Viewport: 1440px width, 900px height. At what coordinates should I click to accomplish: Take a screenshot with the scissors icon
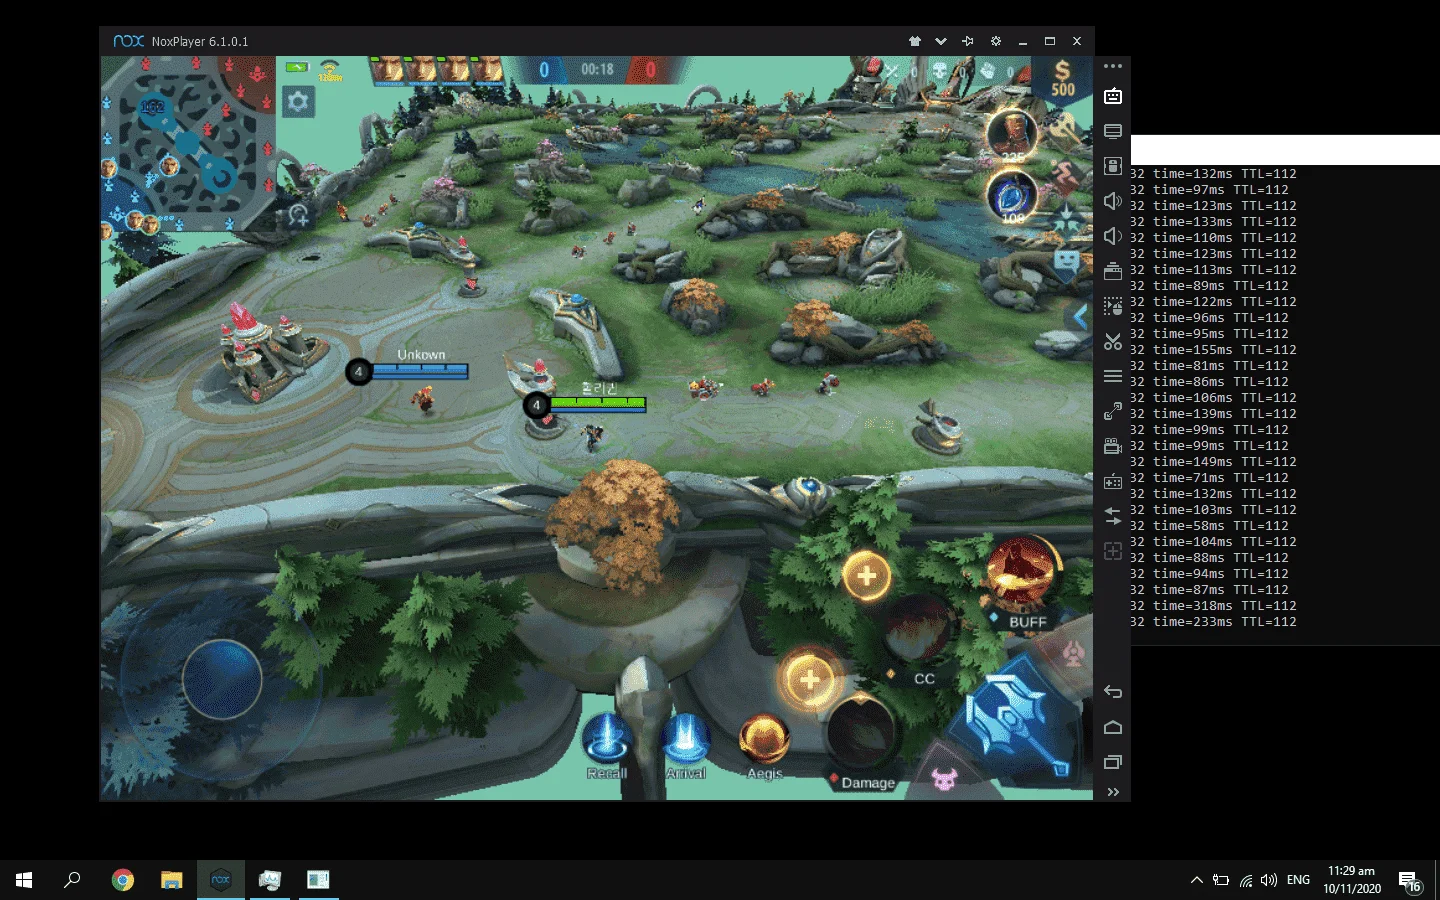point(1113,341)
